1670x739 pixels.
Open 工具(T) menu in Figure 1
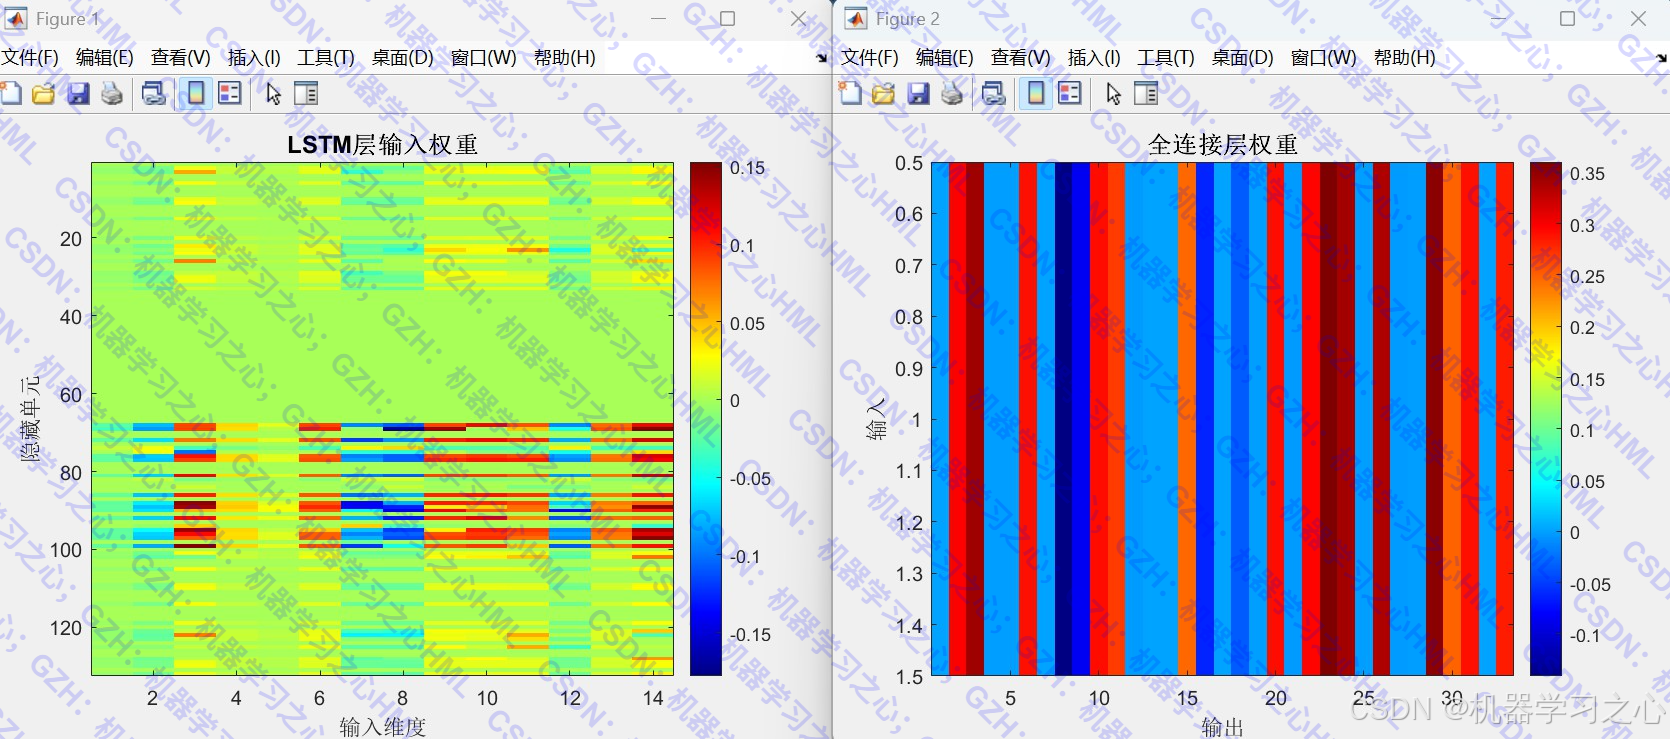pos(326,58)
